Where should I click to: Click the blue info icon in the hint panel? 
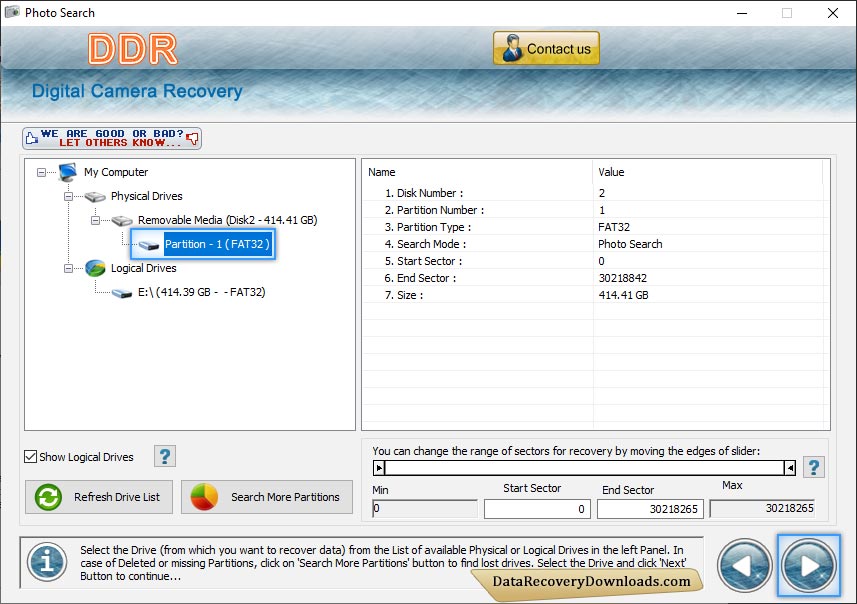click(48, 562)
